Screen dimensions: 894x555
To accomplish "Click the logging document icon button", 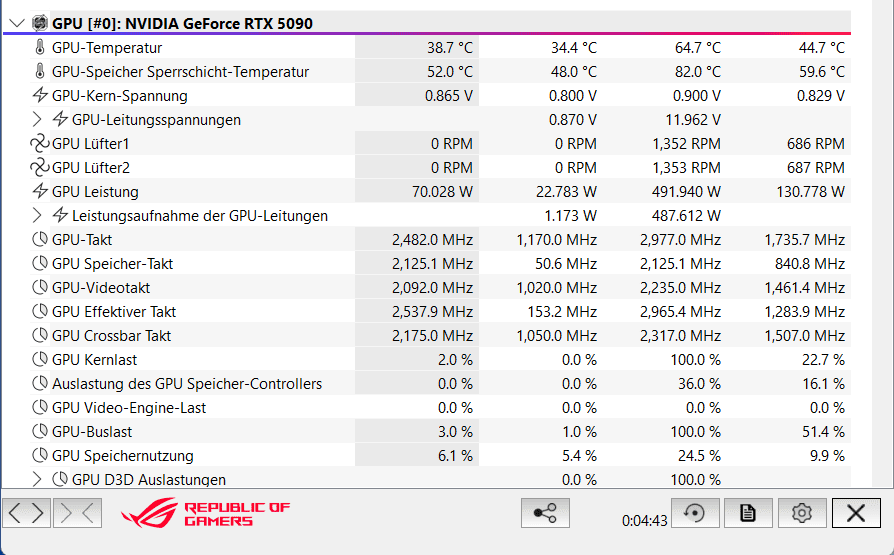I will (747, 513).
